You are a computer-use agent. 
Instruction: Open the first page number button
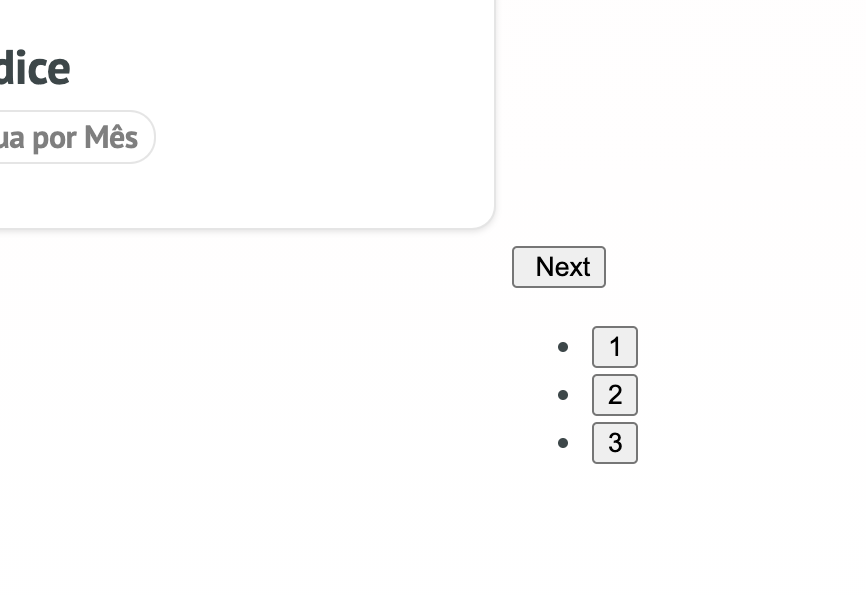(614, 347)
